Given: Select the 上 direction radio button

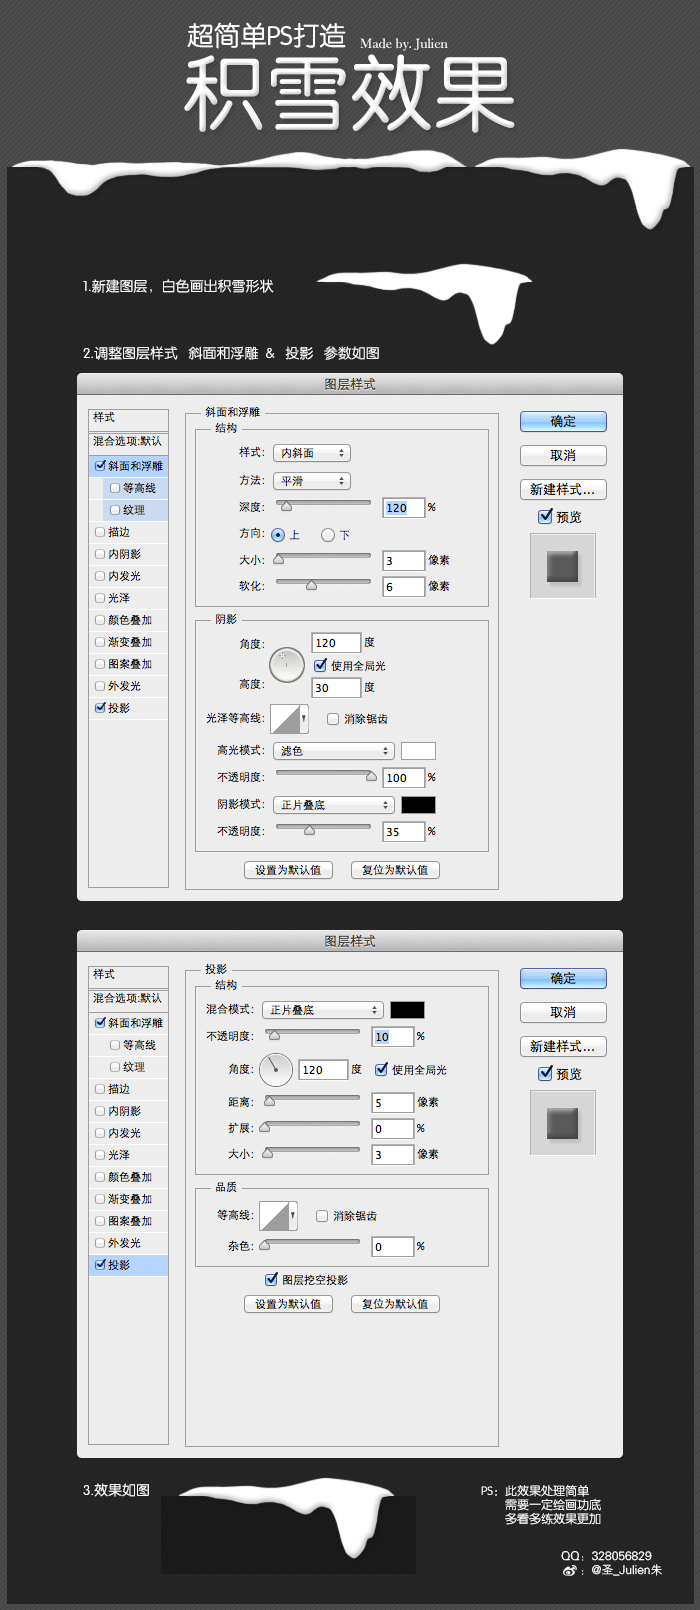Looking at the screenshot, I should (x=278, y=535).
